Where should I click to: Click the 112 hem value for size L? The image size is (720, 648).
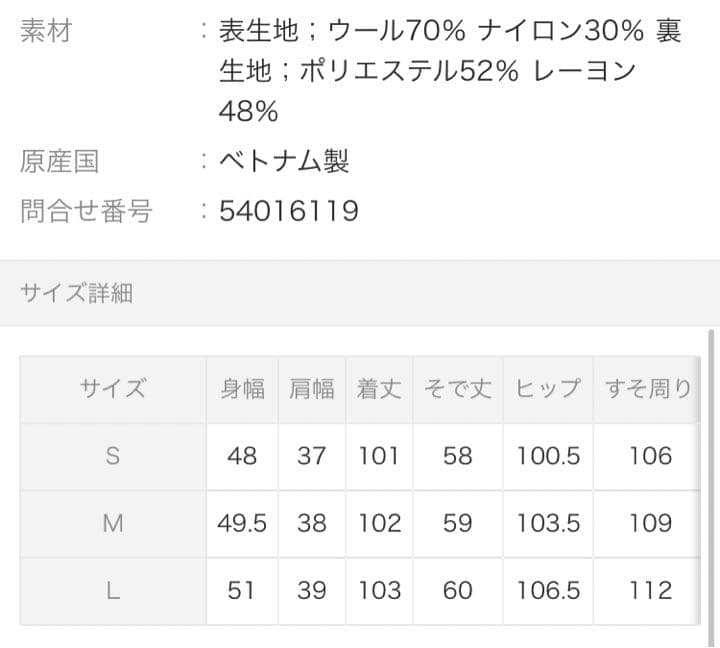click(x=650, y=590)
